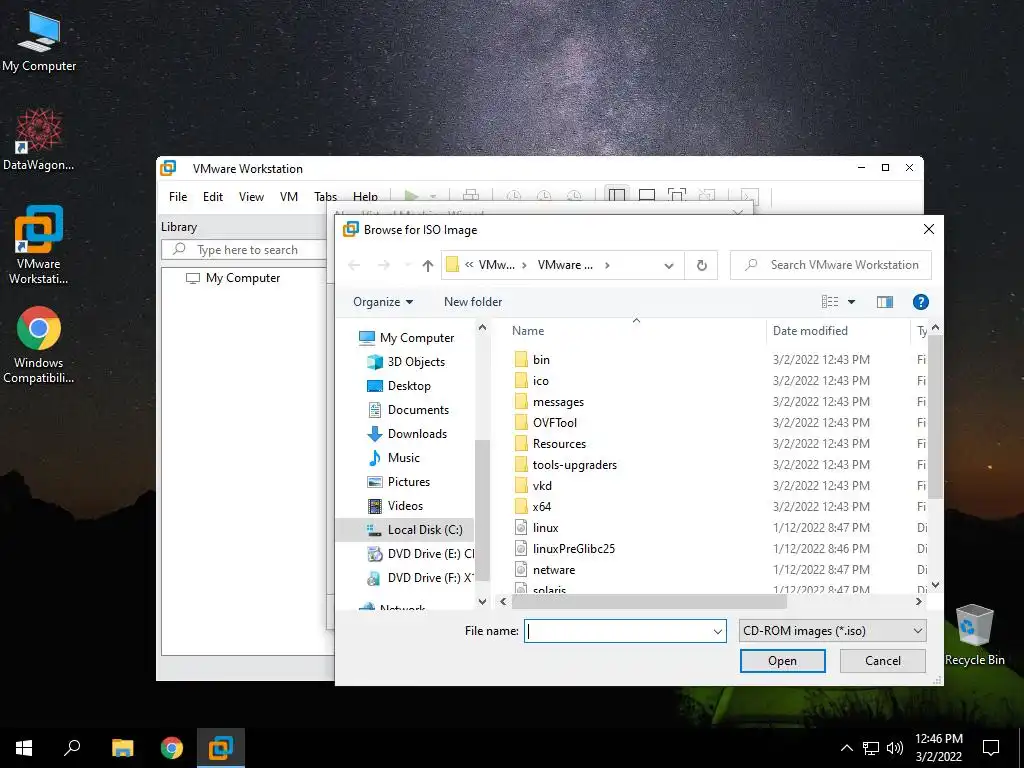The width and height of the screenshot is (1024, 768).
Task: Select the netware ISO file
Action: click(x=544, y=569)
